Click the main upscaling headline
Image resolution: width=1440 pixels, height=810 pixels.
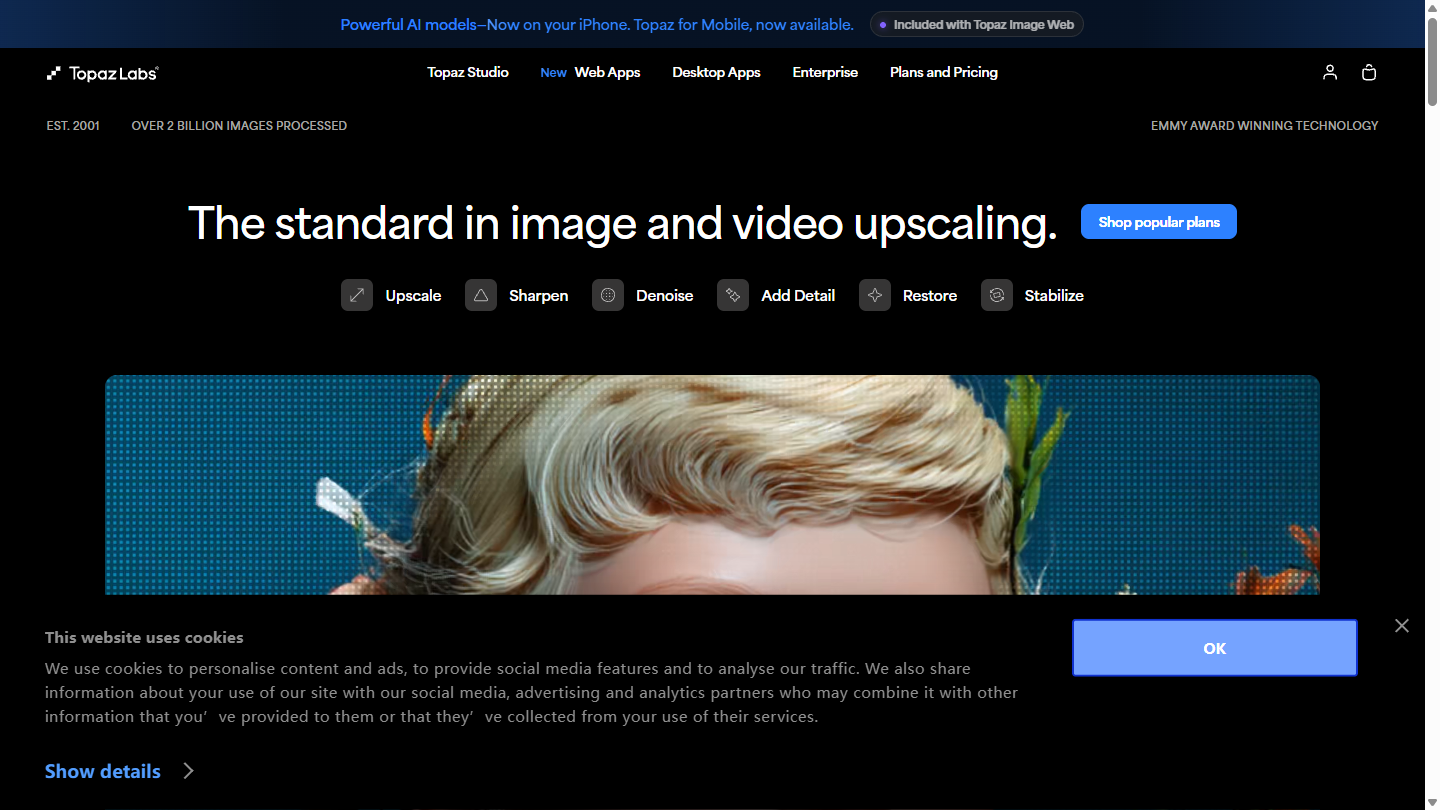pos(622,223)
